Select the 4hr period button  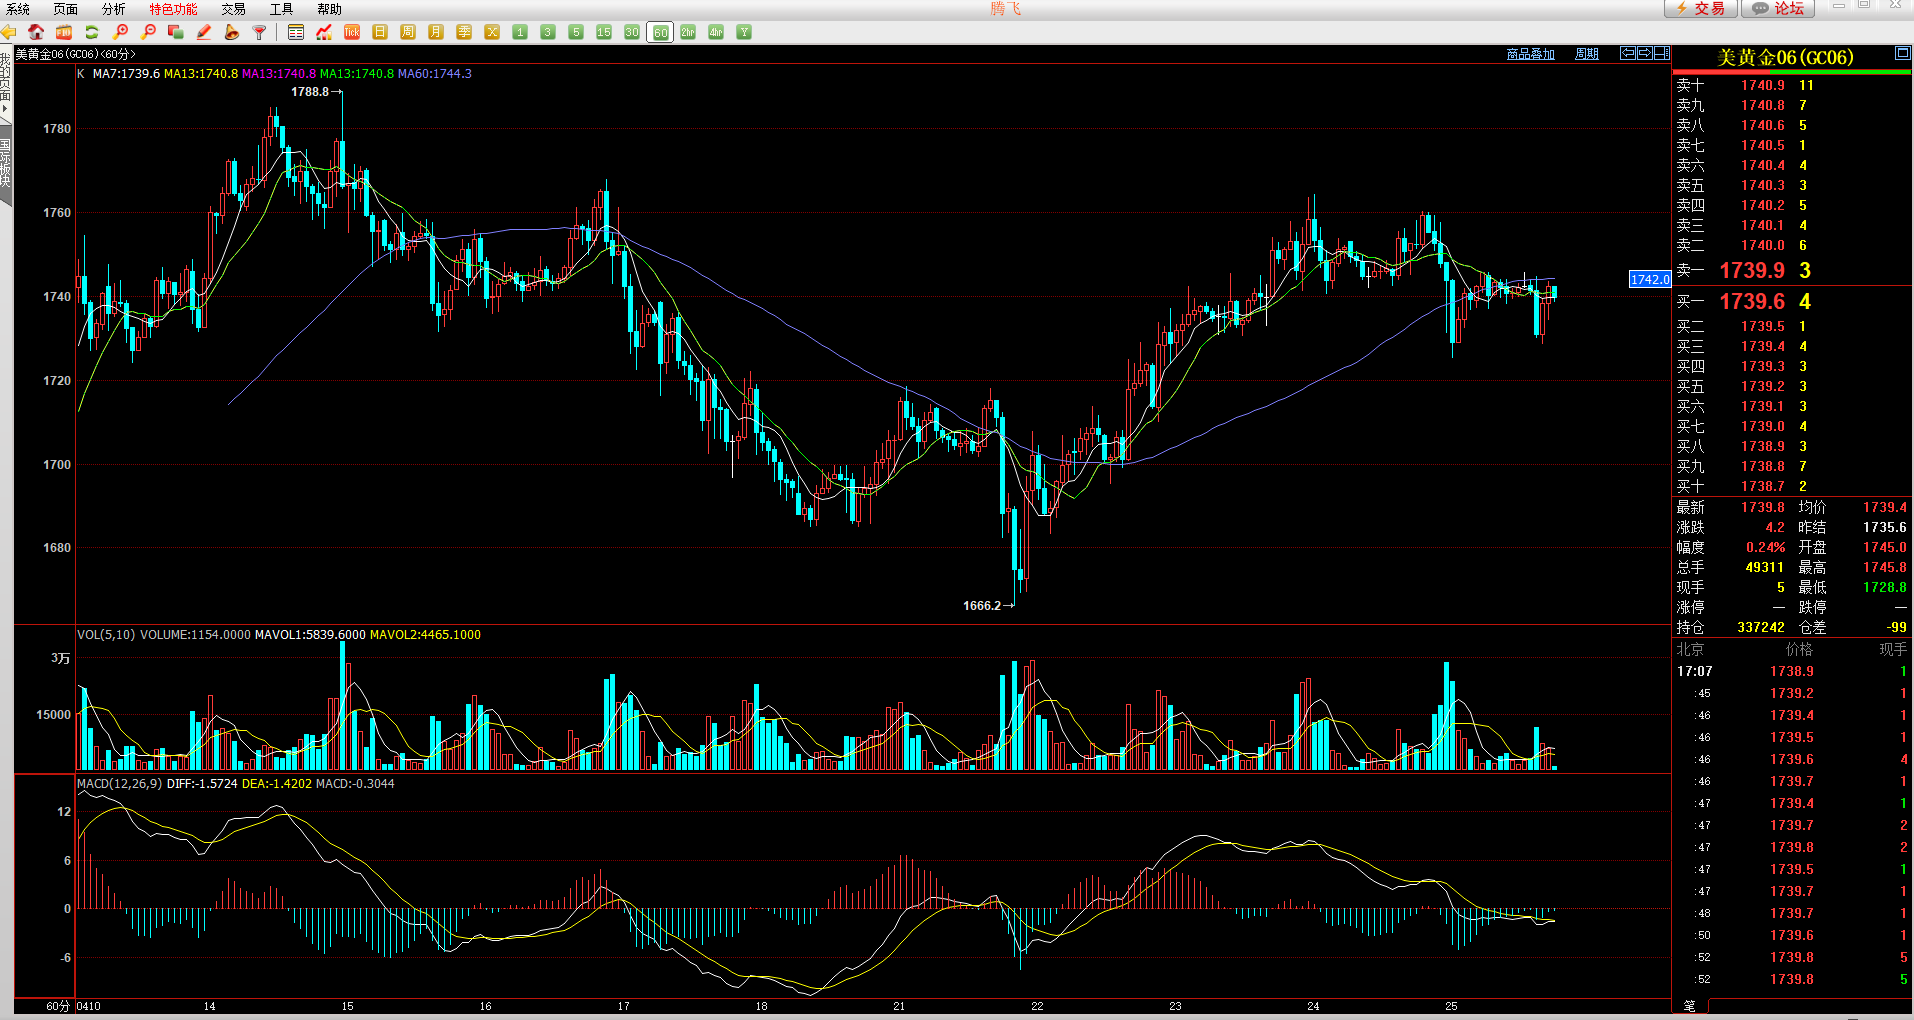[x=716, y=32]
